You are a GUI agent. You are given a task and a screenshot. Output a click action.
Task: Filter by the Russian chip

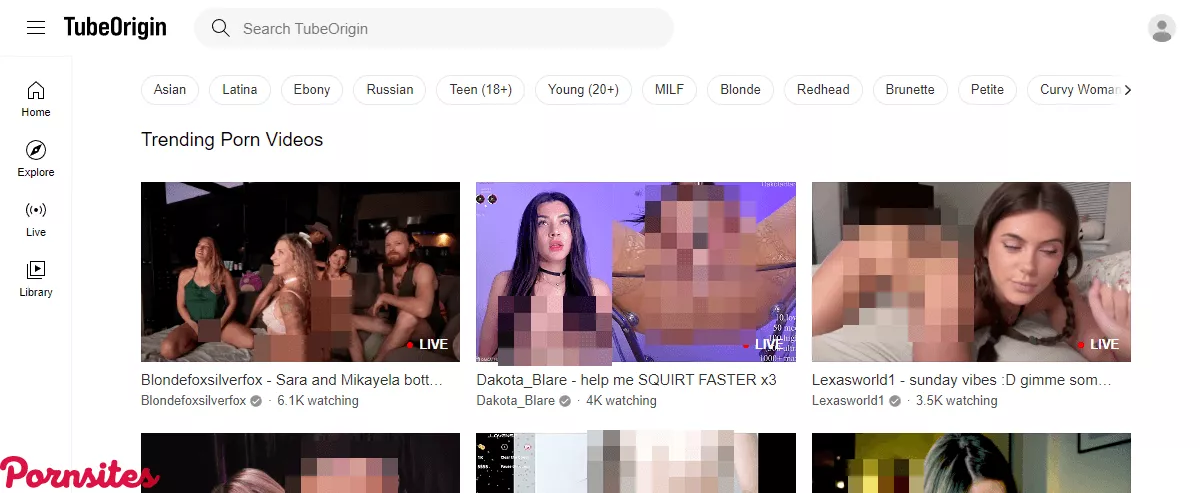click(389, 90)
